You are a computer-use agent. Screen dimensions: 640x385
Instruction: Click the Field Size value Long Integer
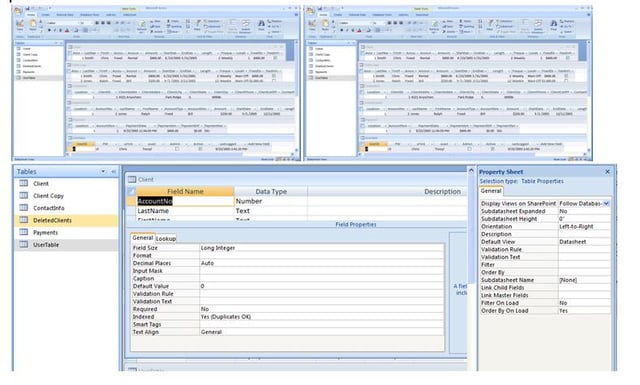[x=321, y=248]
